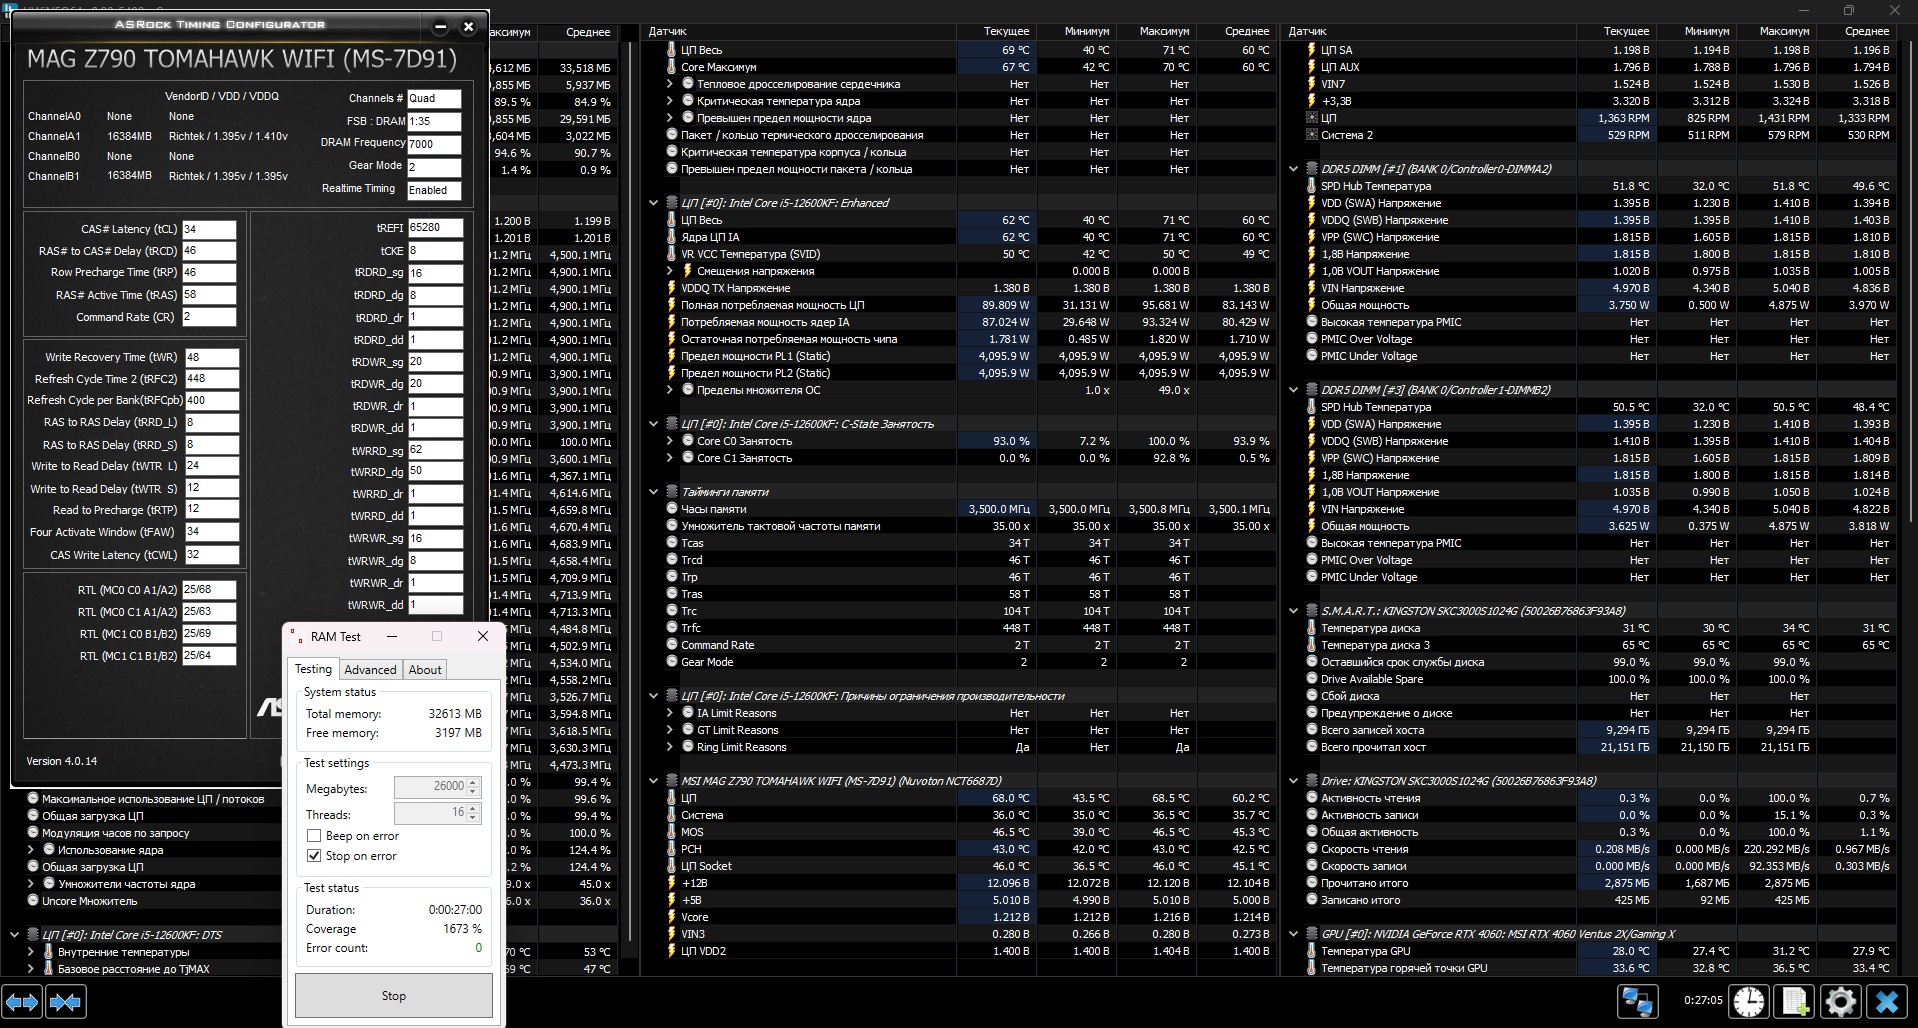Collapse the DDR5 DIMM [#1] group
The height and width of the screenshot is (1028, 1918).
(x=1294, y=169)
